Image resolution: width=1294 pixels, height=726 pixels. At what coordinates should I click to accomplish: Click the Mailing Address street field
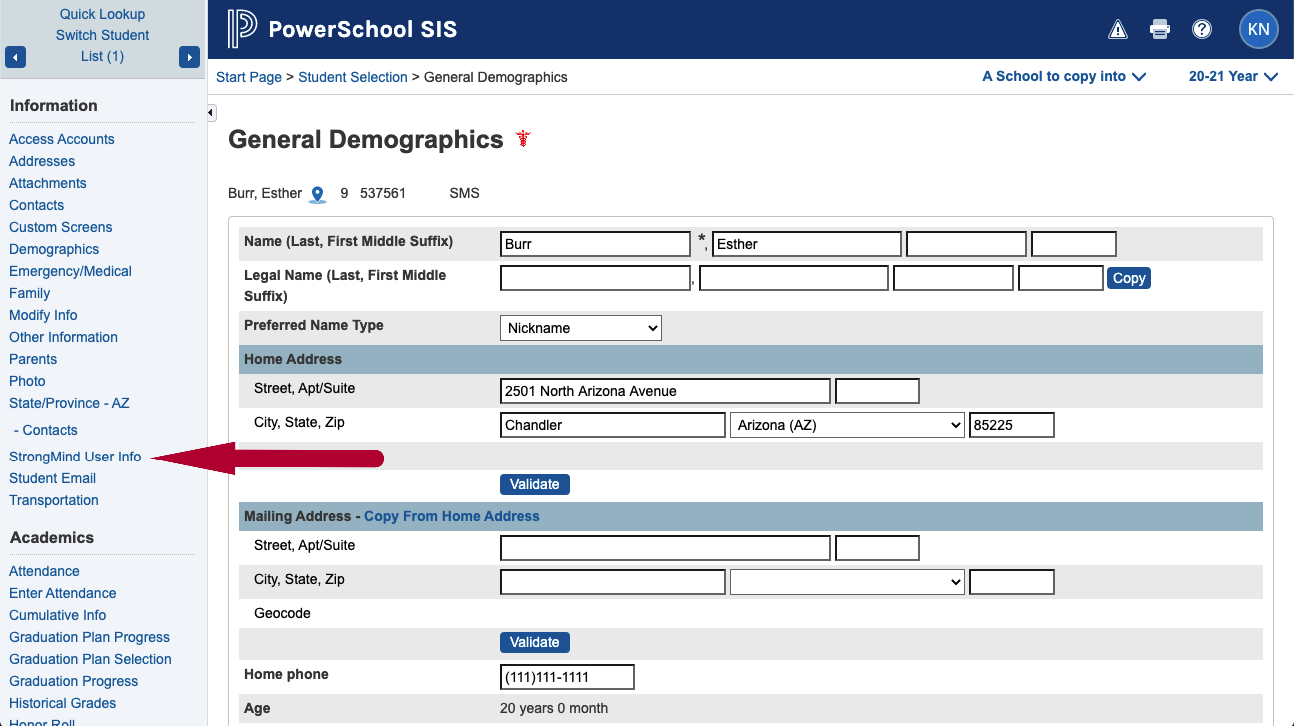(x=665, y=548)
